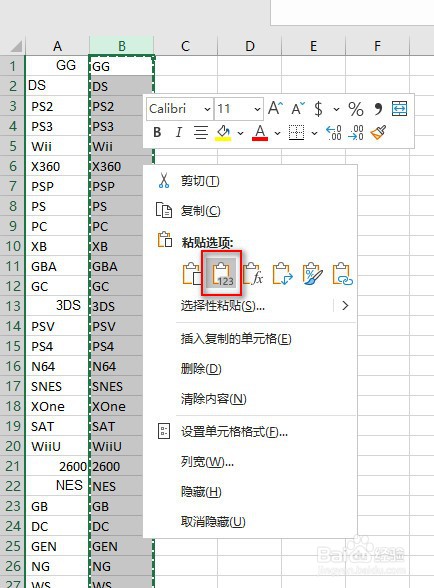Choose Paste Formulas (fx) option
Viewport: 434px width, 588px height.
[x=253, y=274]
